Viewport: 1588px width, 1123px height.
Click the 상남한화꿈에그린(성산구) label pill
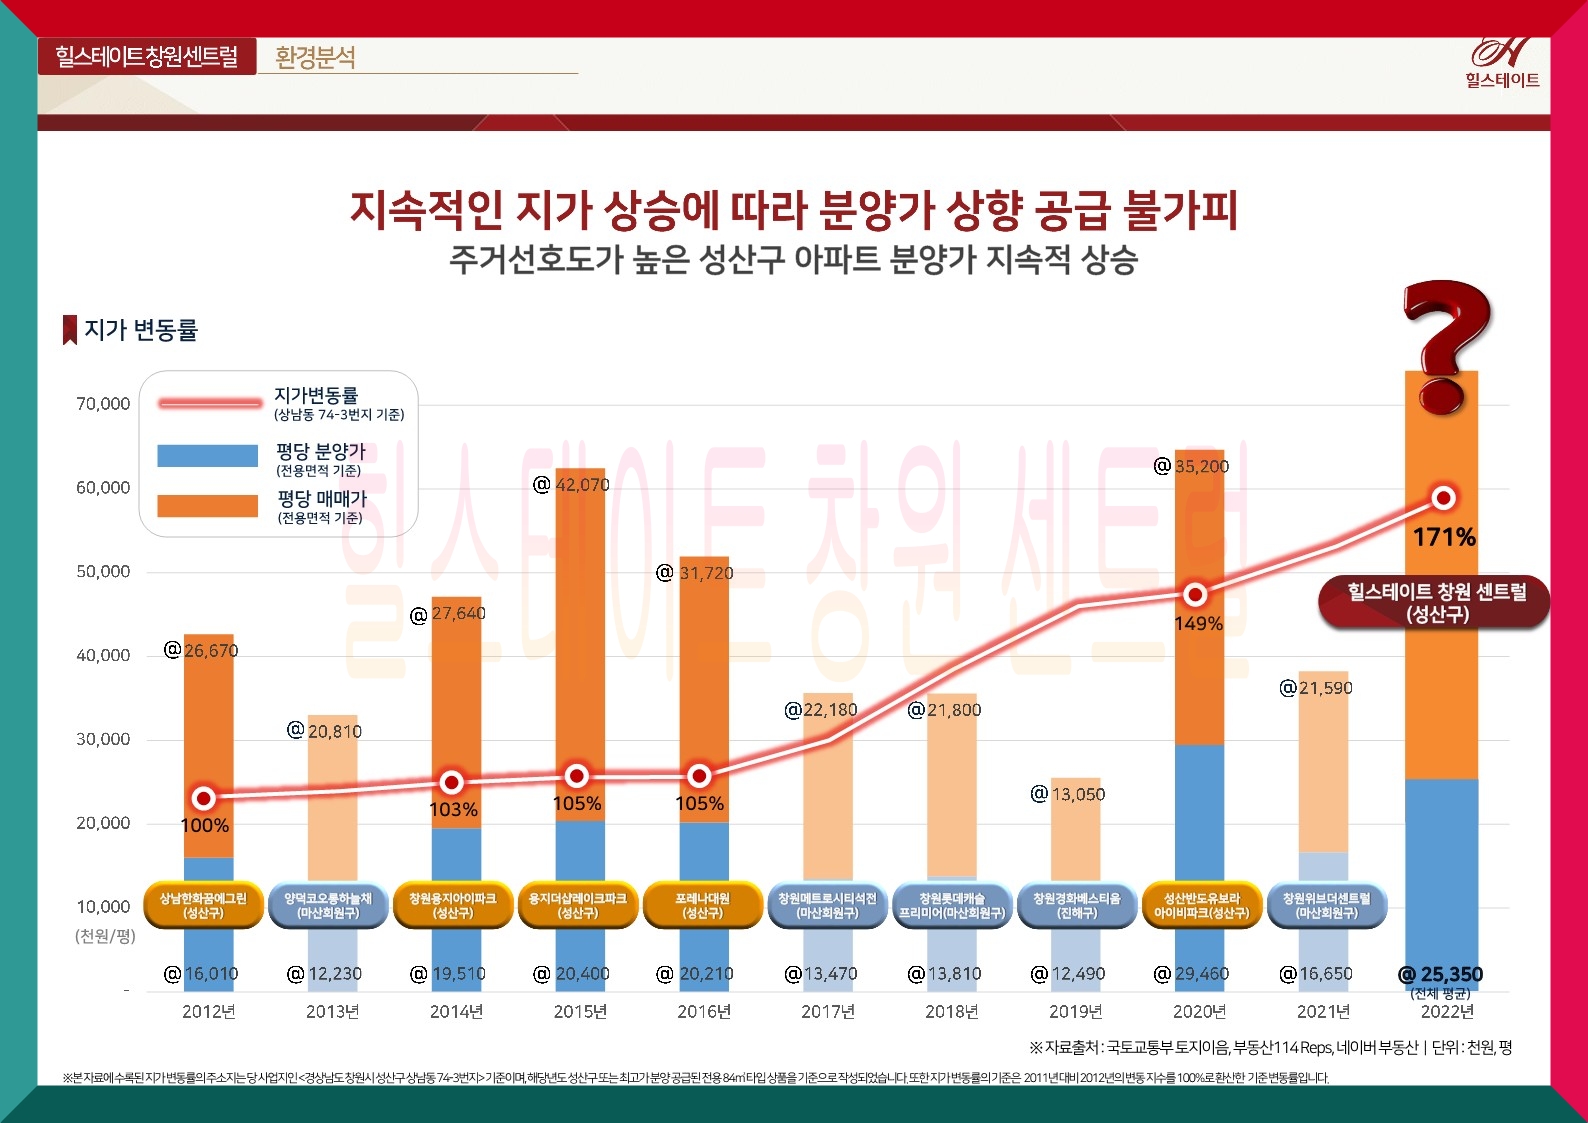[203, 905]
